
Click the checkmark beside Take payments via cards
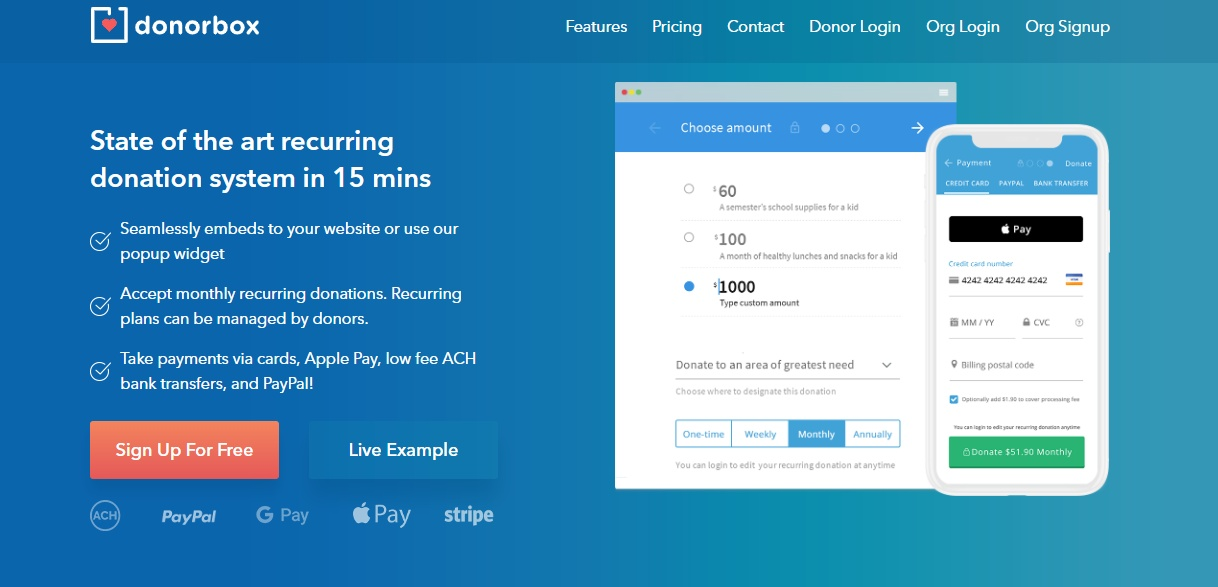[x=100, y=371]
